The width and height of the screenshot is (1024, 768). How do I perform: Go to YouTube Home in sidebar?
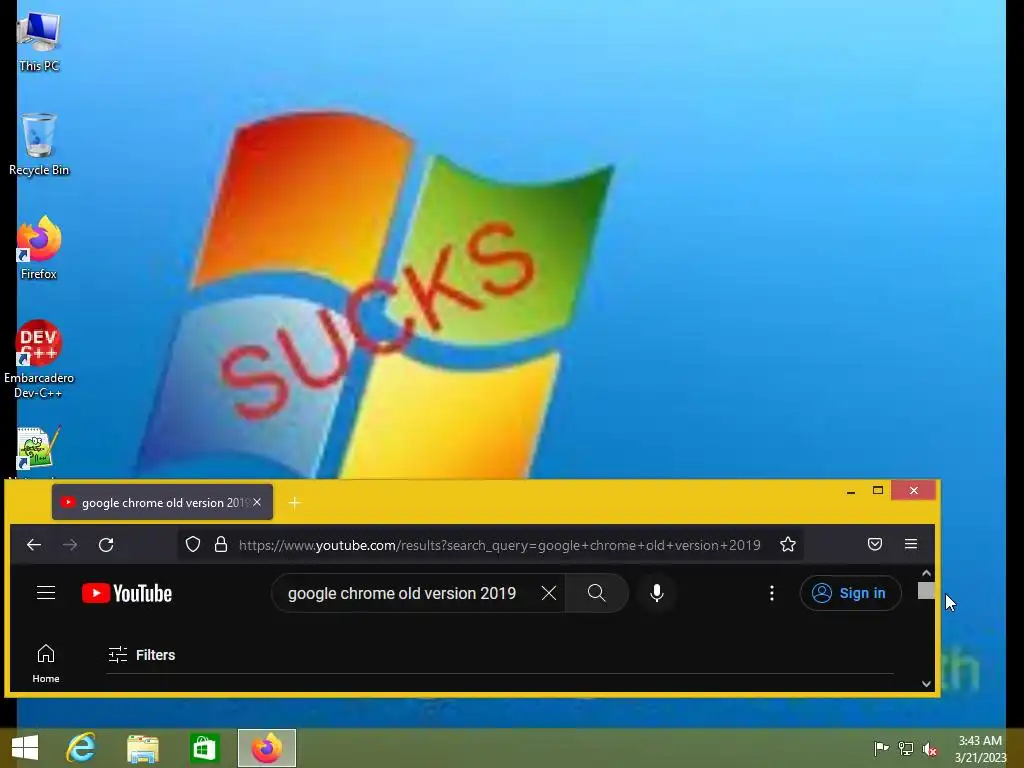pos(46,663)
